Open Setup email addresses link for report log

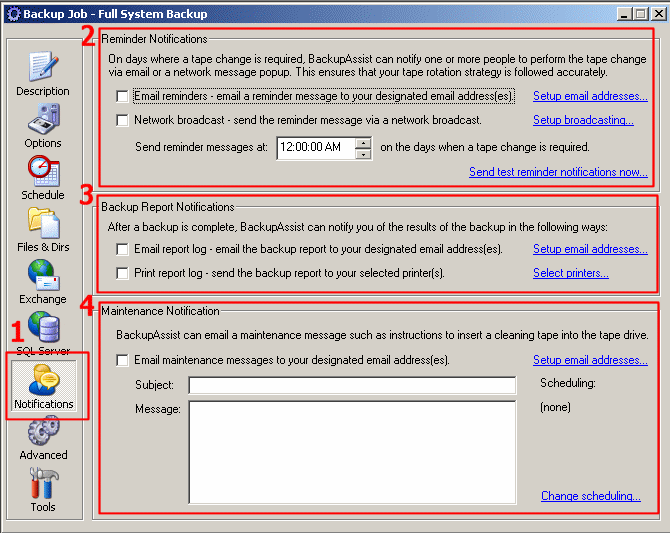pos(590,249)
